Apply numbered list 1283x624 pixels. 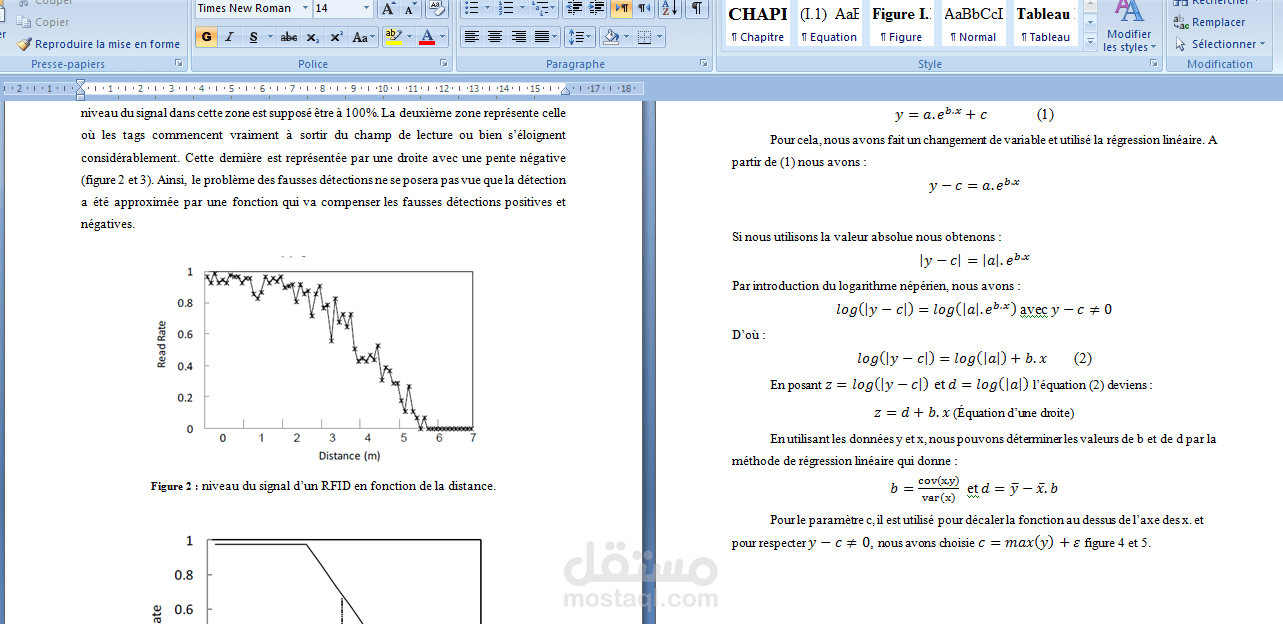click(506, 8)
